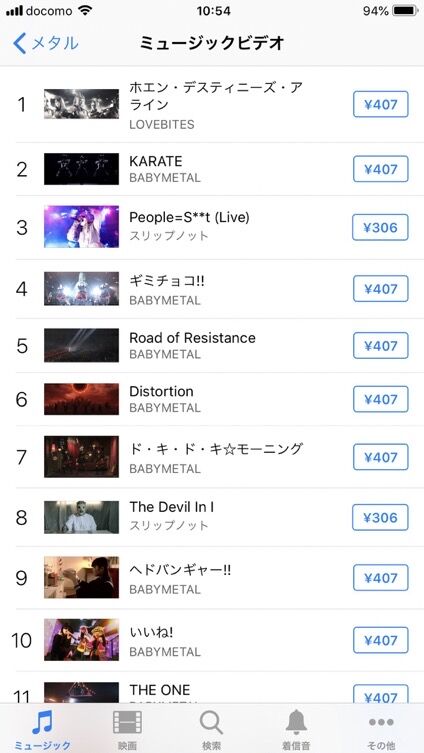The width and height of the screenshot is (424, 753).
Task: Buy KARATE video for ¥407
Action: [x=381, y=169]
